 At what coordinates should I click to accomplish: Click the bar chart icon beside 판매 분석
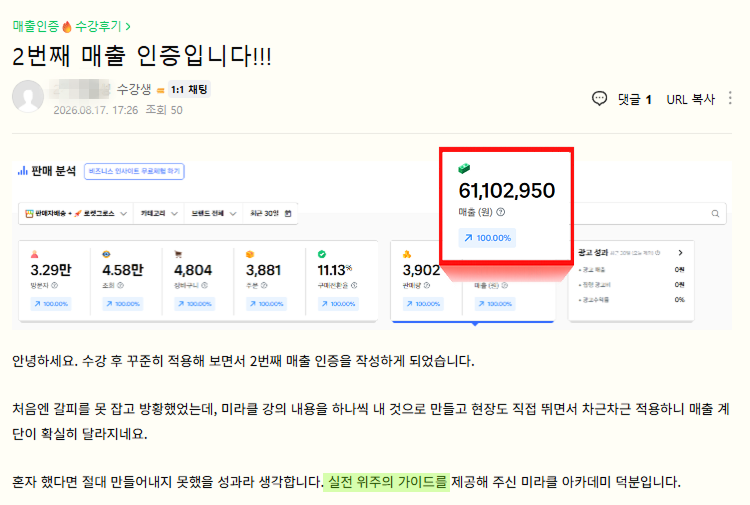[22, 171]
